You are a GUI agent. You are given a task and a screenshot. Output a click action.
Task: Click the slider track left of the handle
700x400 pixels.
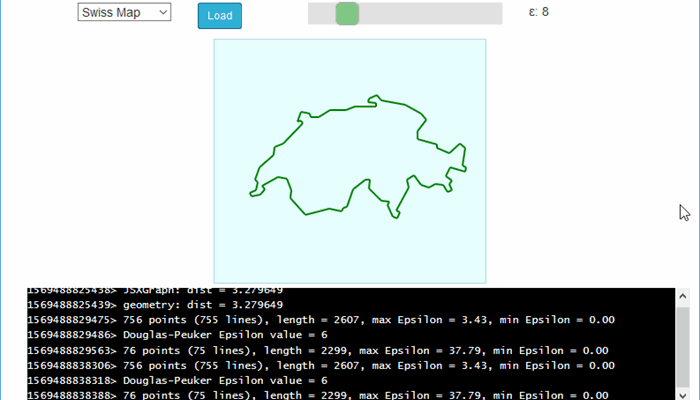tap(321, 13)
